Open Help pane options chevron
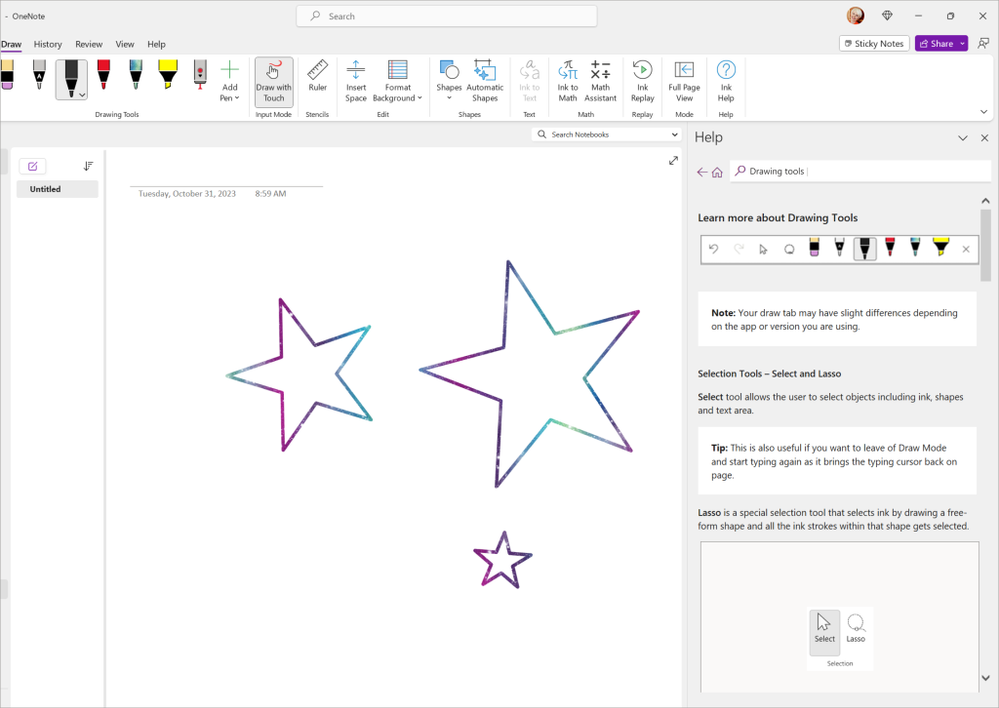This screenshot has height=708, width=999. coord(963,138)
